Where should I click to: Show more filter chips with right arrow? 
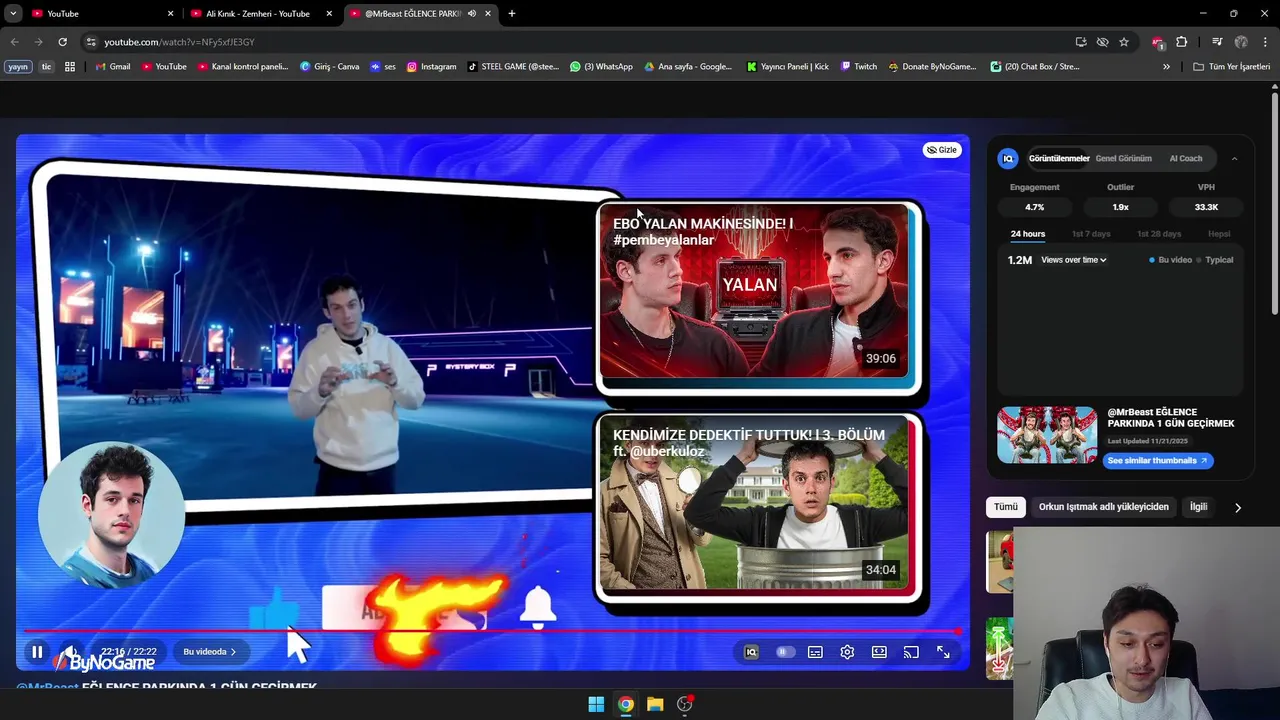coord(1237,508)
